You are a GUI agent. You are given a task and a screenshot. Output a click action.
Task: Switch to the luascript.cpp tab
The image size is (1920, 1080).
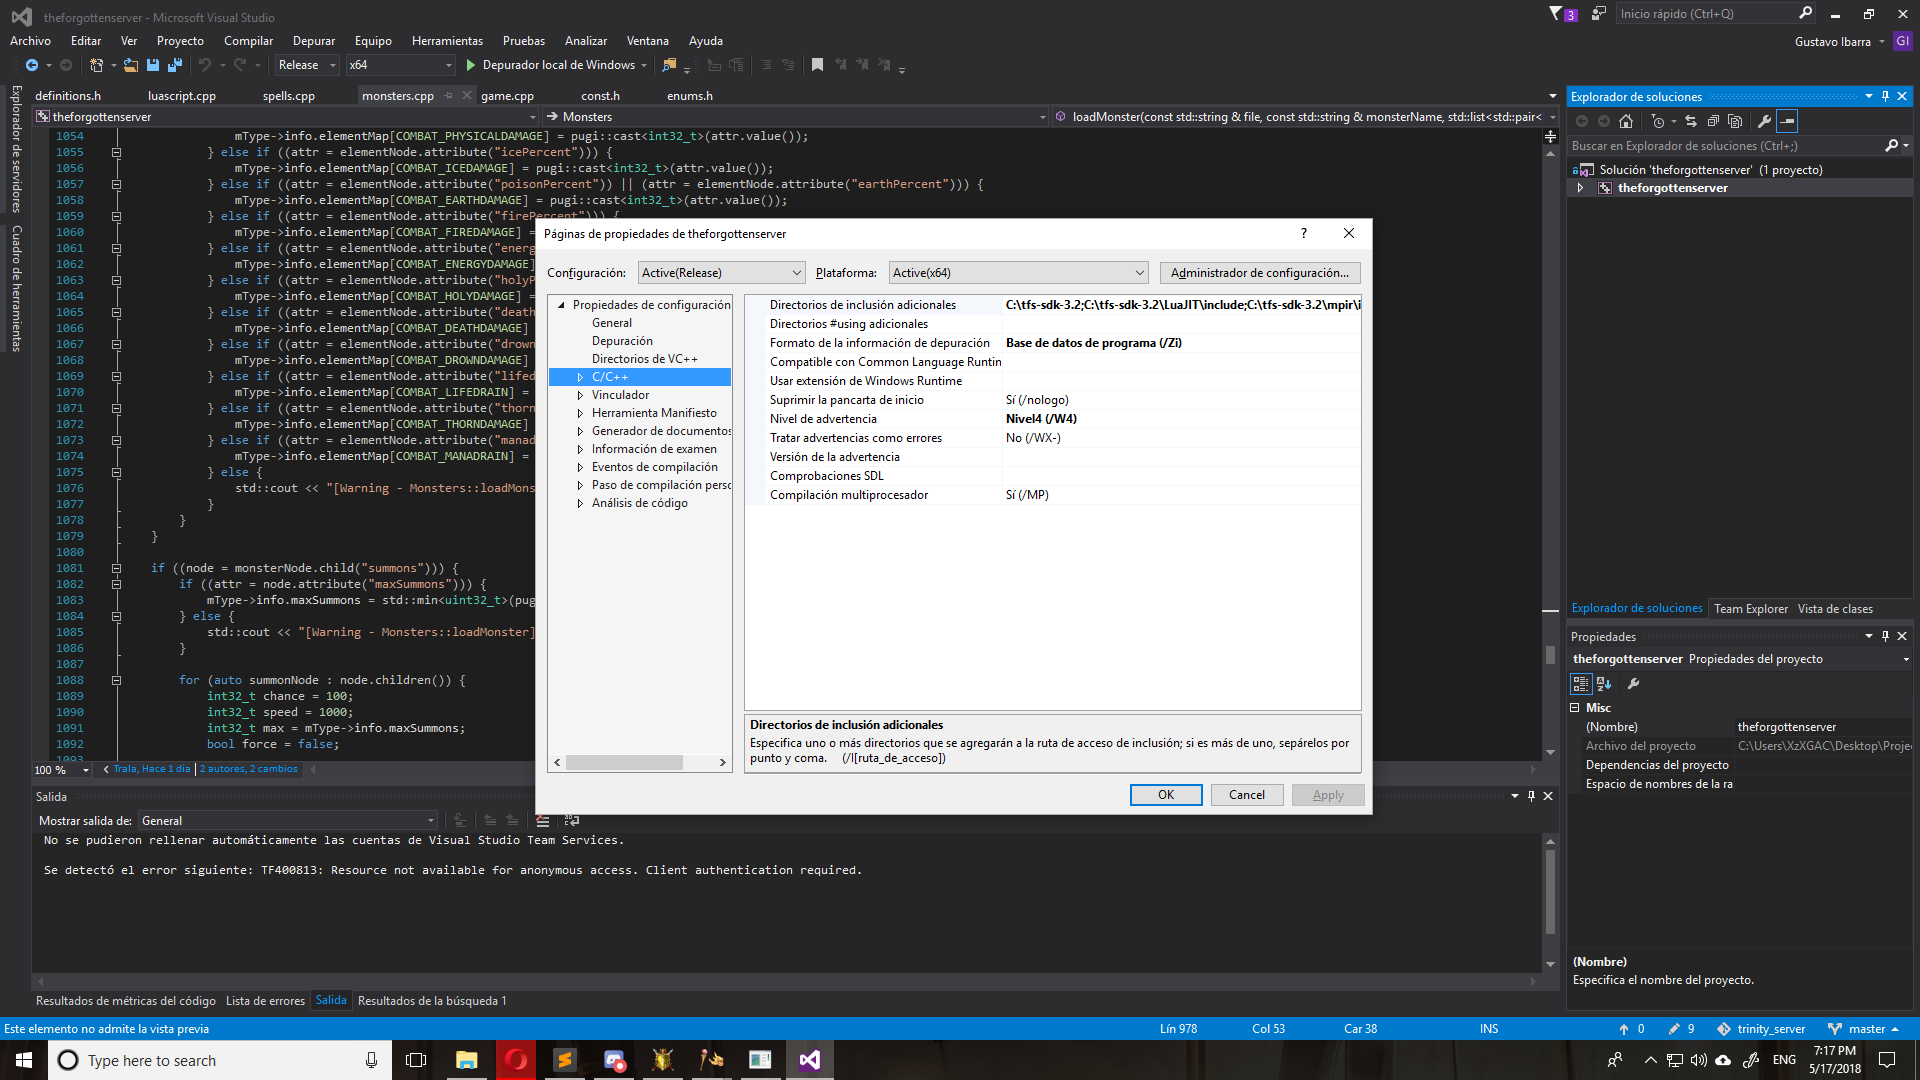click(x=182, y=96)
